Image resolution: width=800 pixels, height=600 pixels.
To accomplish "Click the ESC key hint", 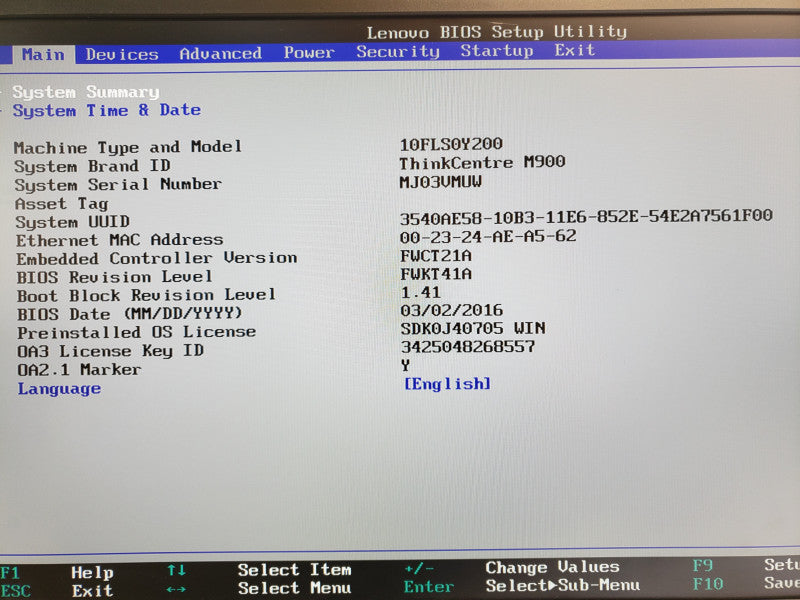I will 15,591.
